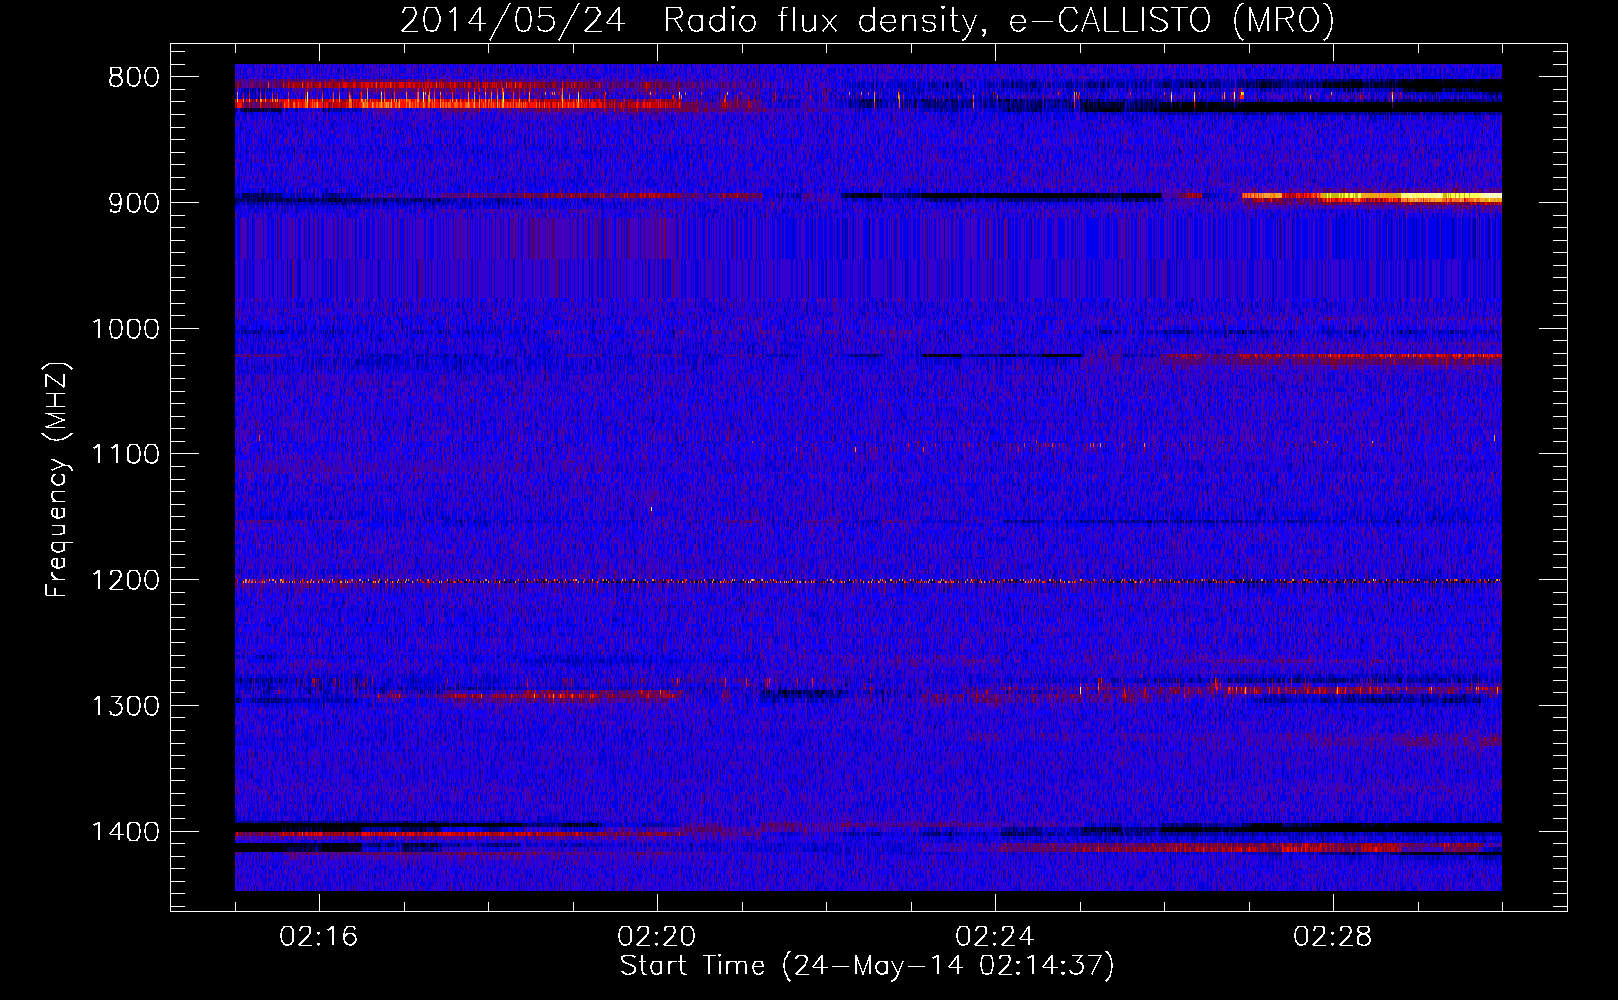1618x1000 pixels.
Task: Click the plot title '2014/05/24 Radio flux density, e-CALLISTO (MRO)'
Action: coord(867,20)
